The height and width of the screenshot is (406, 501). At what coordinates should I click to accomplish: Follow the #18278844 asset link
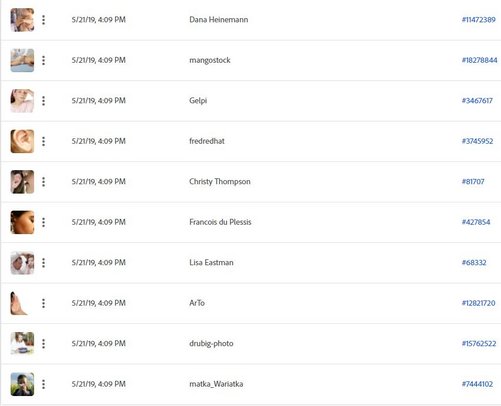(479, 60)
